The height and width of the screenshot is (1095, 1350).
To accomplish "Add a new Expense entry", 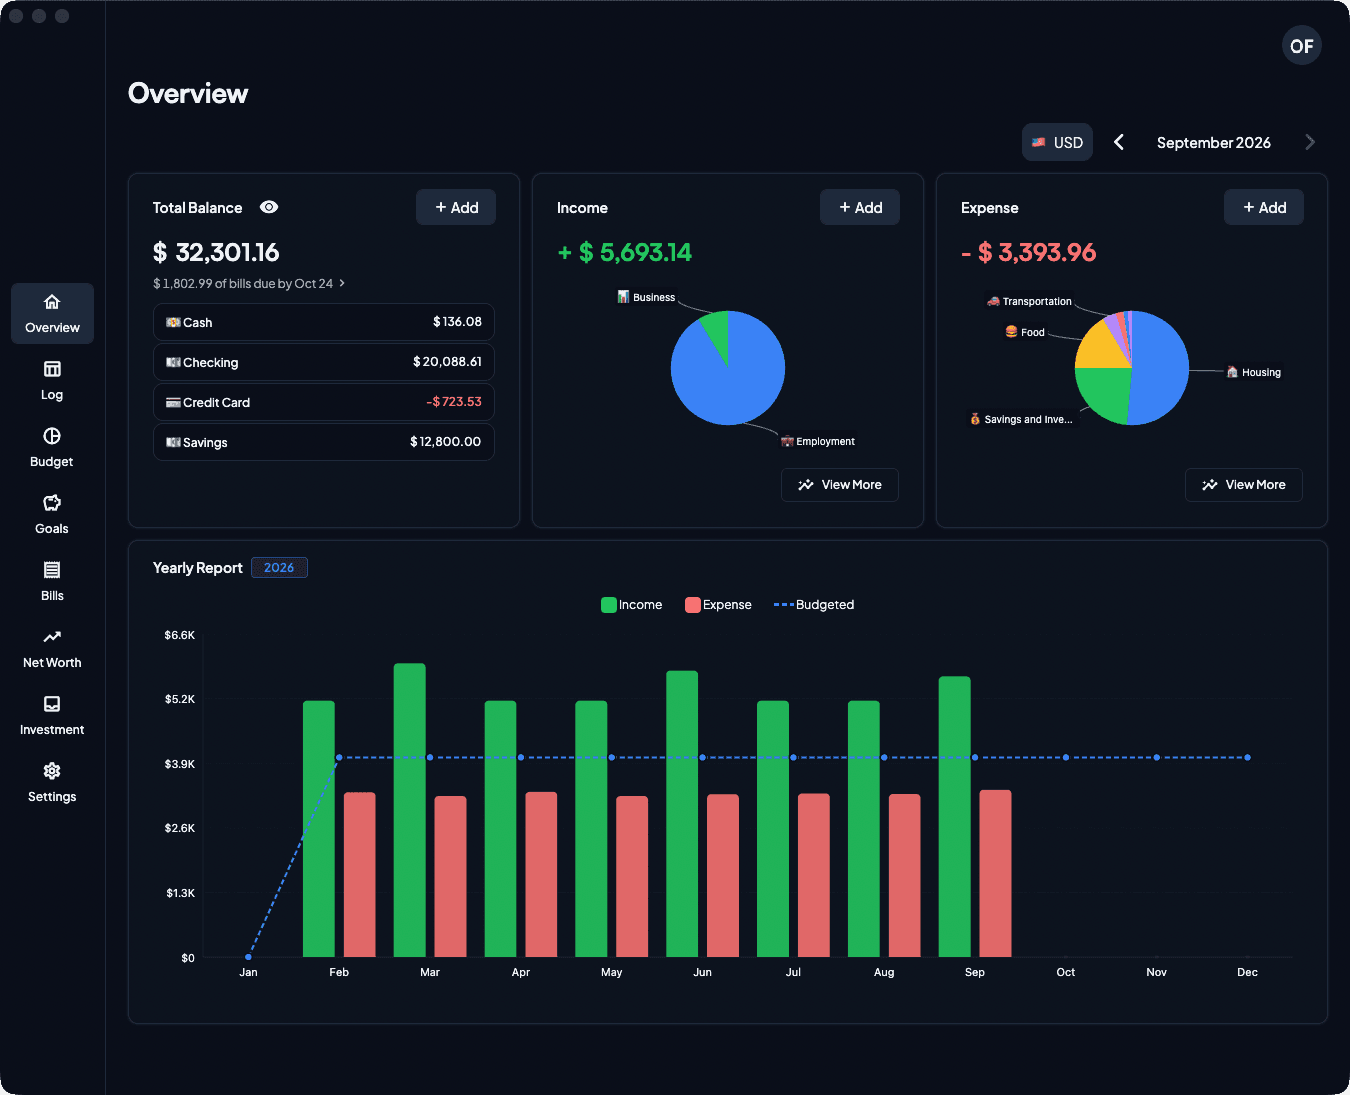I will click(1264, 207).
